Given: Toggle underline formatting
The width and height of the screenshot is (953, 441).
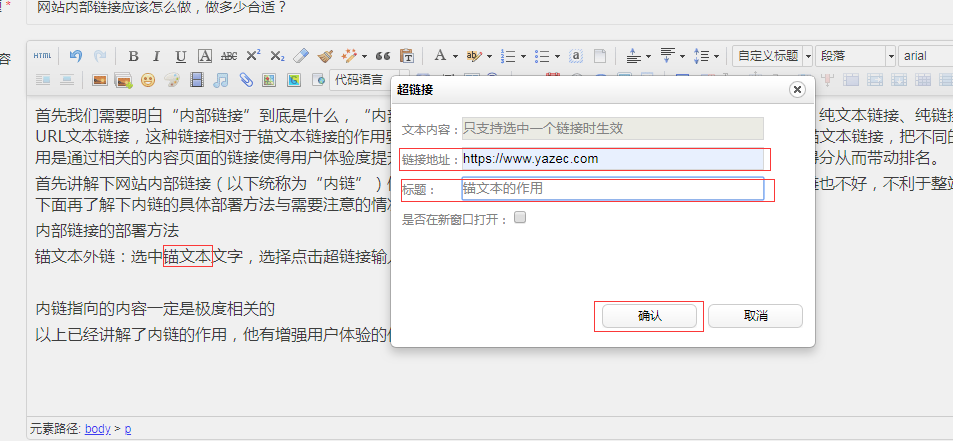Looking at the screenshot, I should coord(181,56).
